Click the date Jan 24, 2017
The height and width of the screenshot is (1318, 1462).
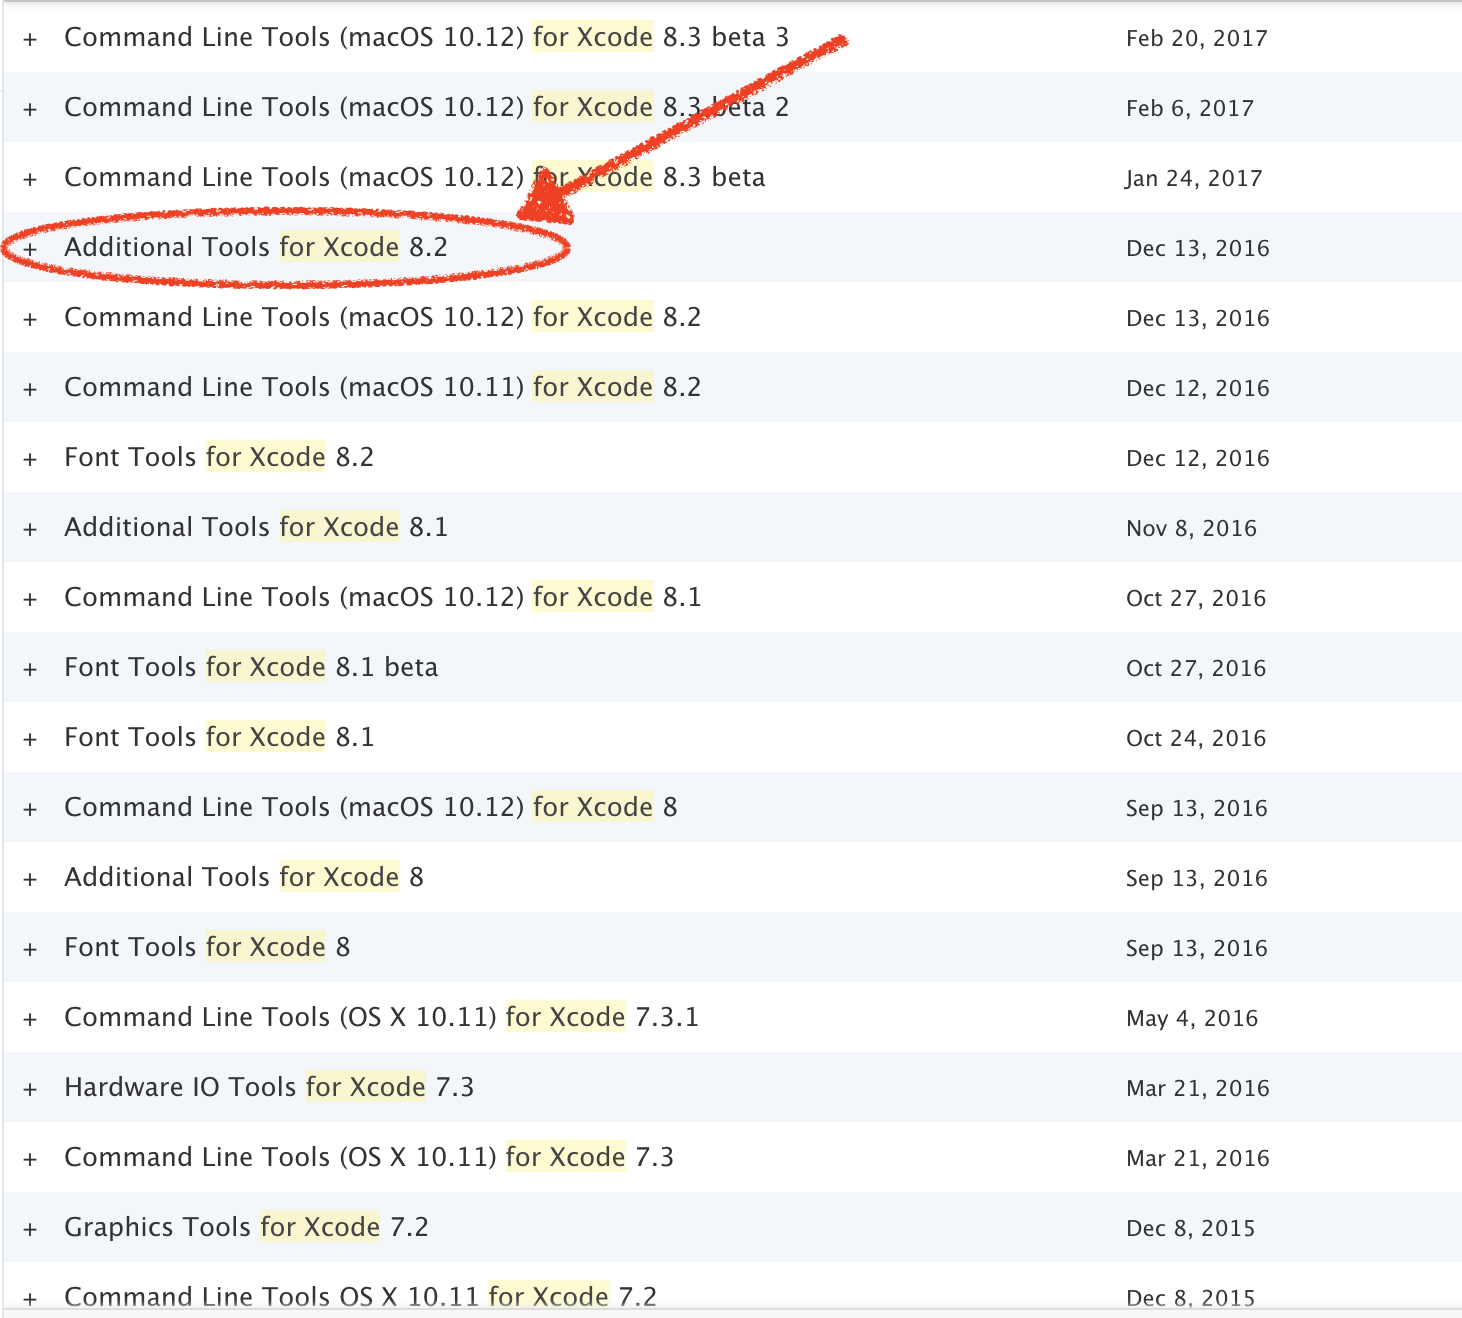click(x=1194, y=179)
